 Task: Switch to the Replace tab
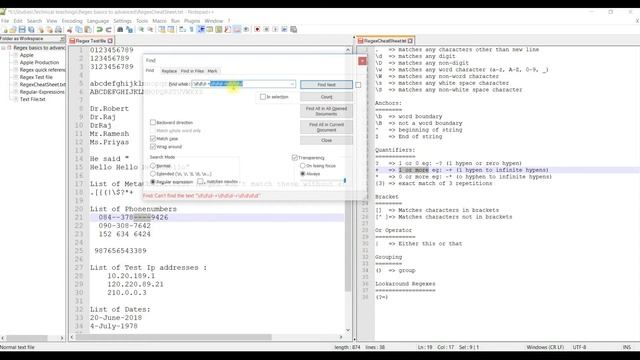[169, 71]
